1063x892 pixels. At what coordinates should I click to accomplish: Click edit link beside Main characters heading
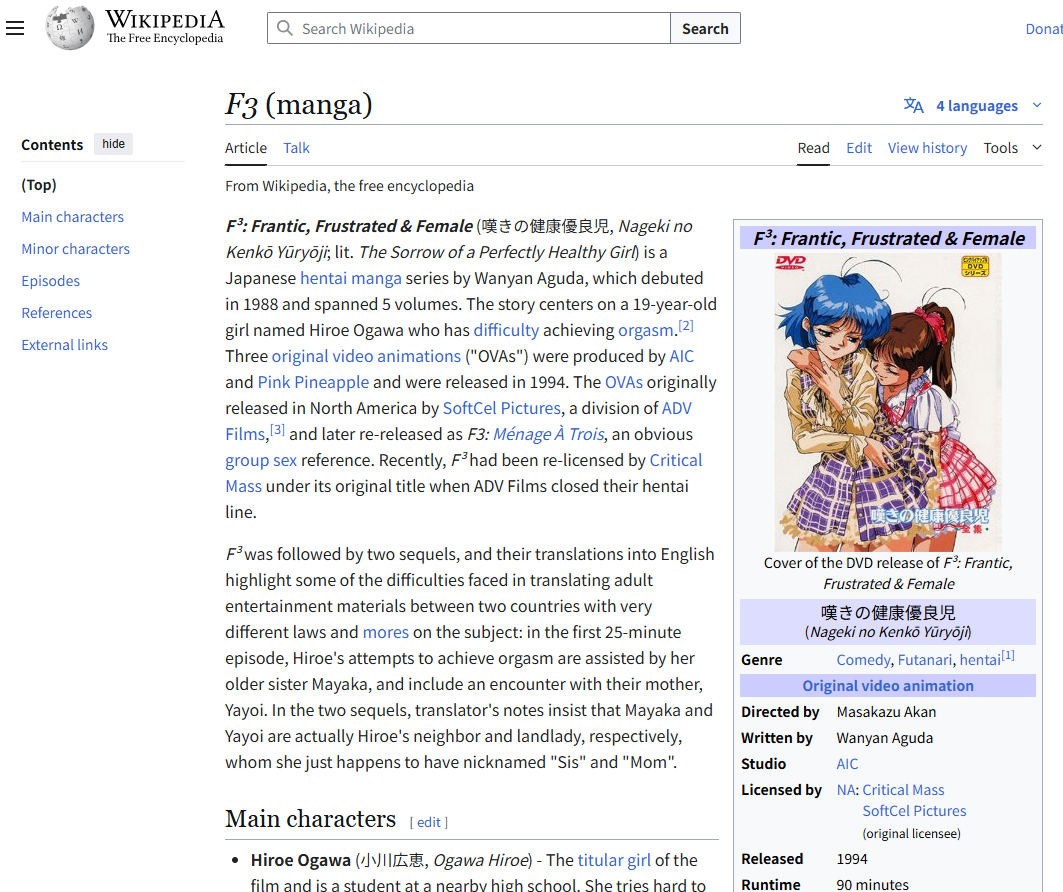click(x=428, y=822)
